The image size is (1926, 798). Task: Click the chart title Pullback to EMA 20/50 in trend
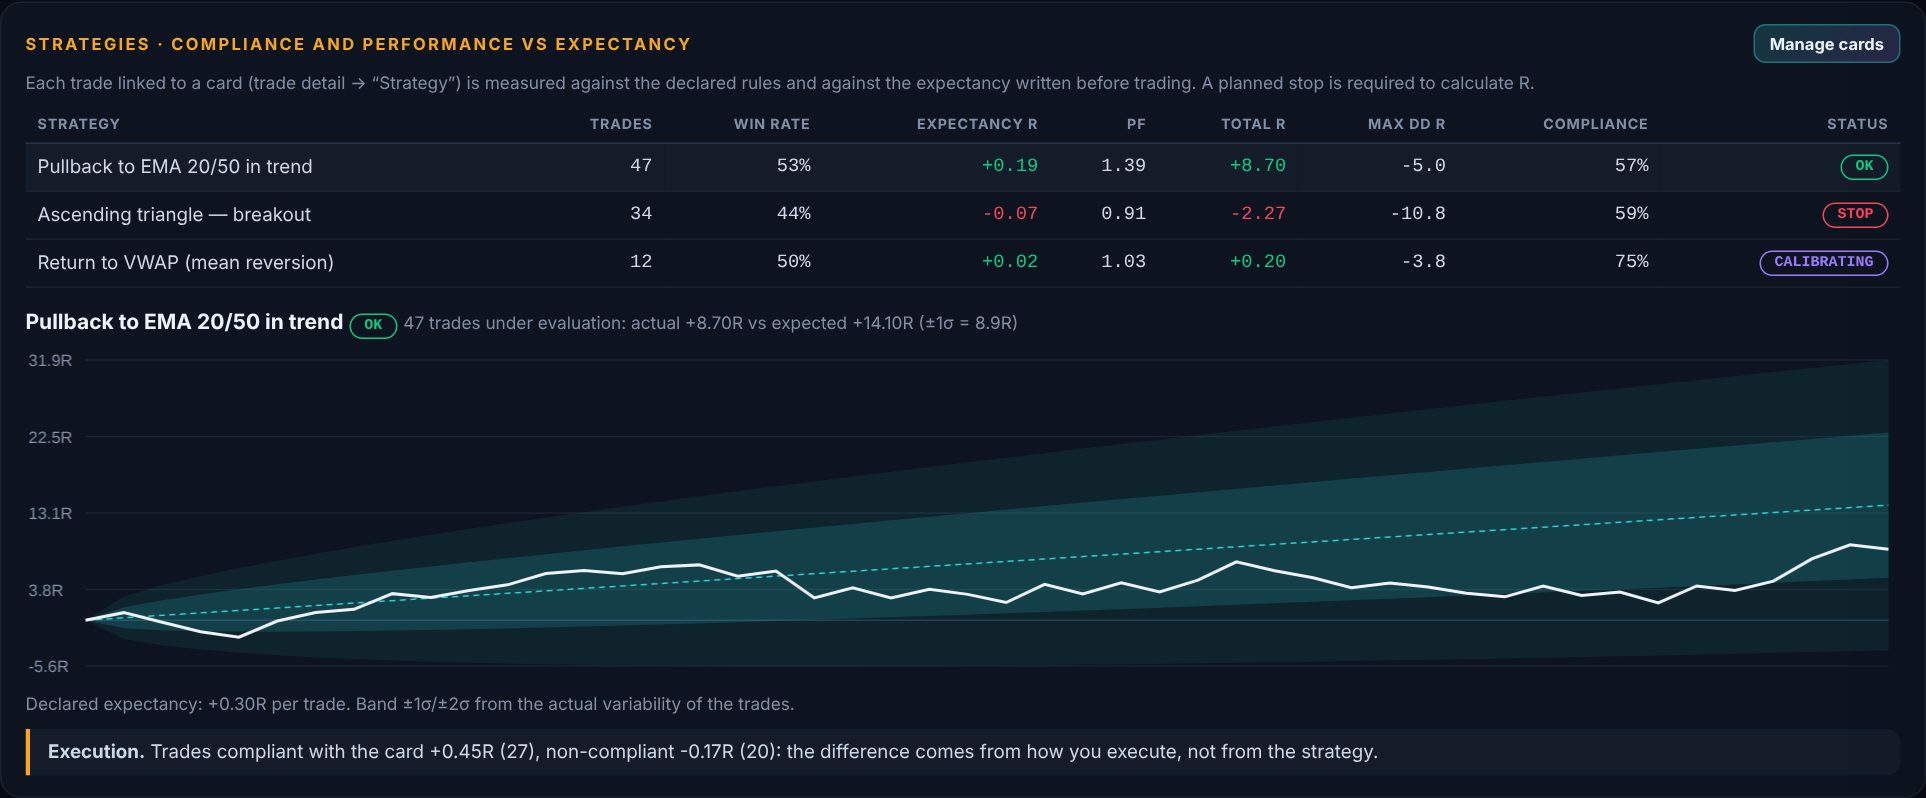(x=184, y=322)
